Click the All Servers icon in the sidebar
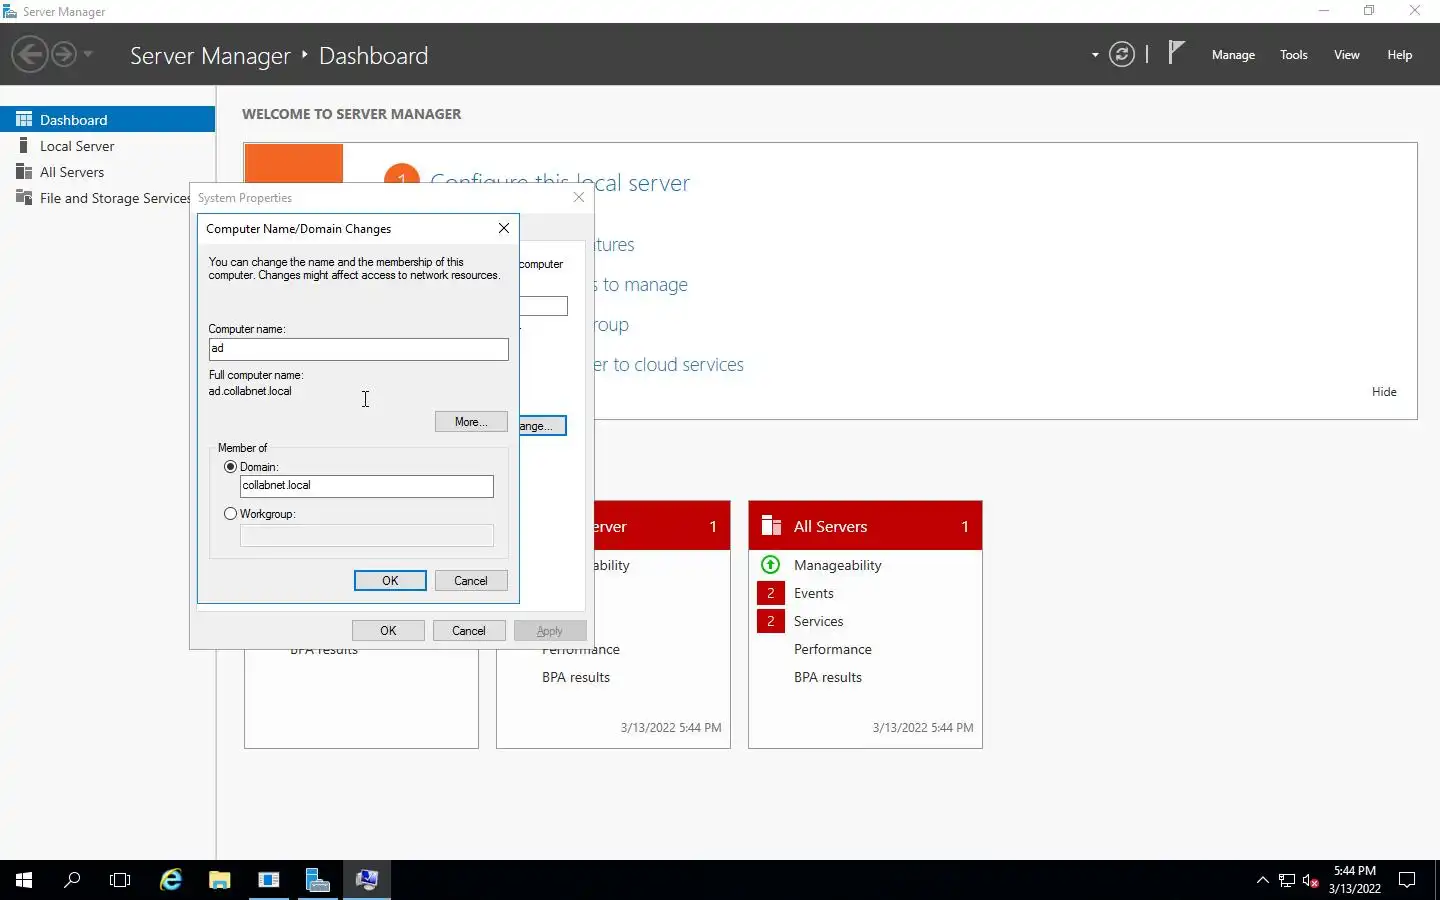This screenshot has height=900, width=1440. click(x=24, y=172)
